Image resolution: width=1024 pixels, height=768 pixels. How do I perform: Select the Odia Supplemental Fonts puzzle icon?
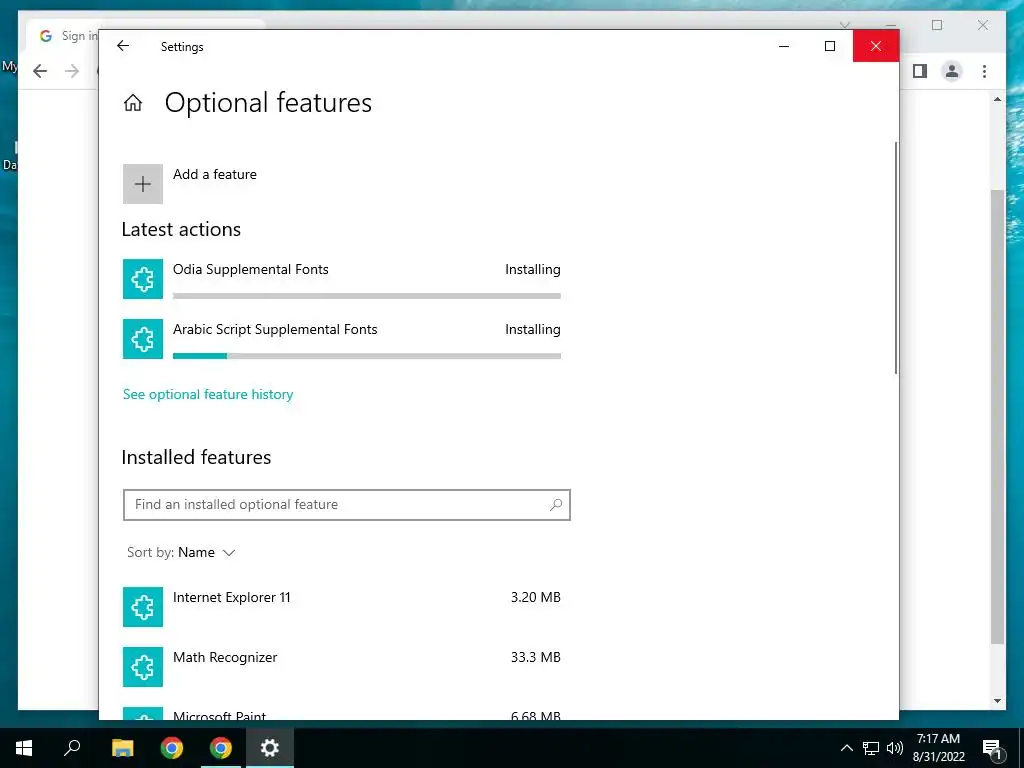point(143,279)
